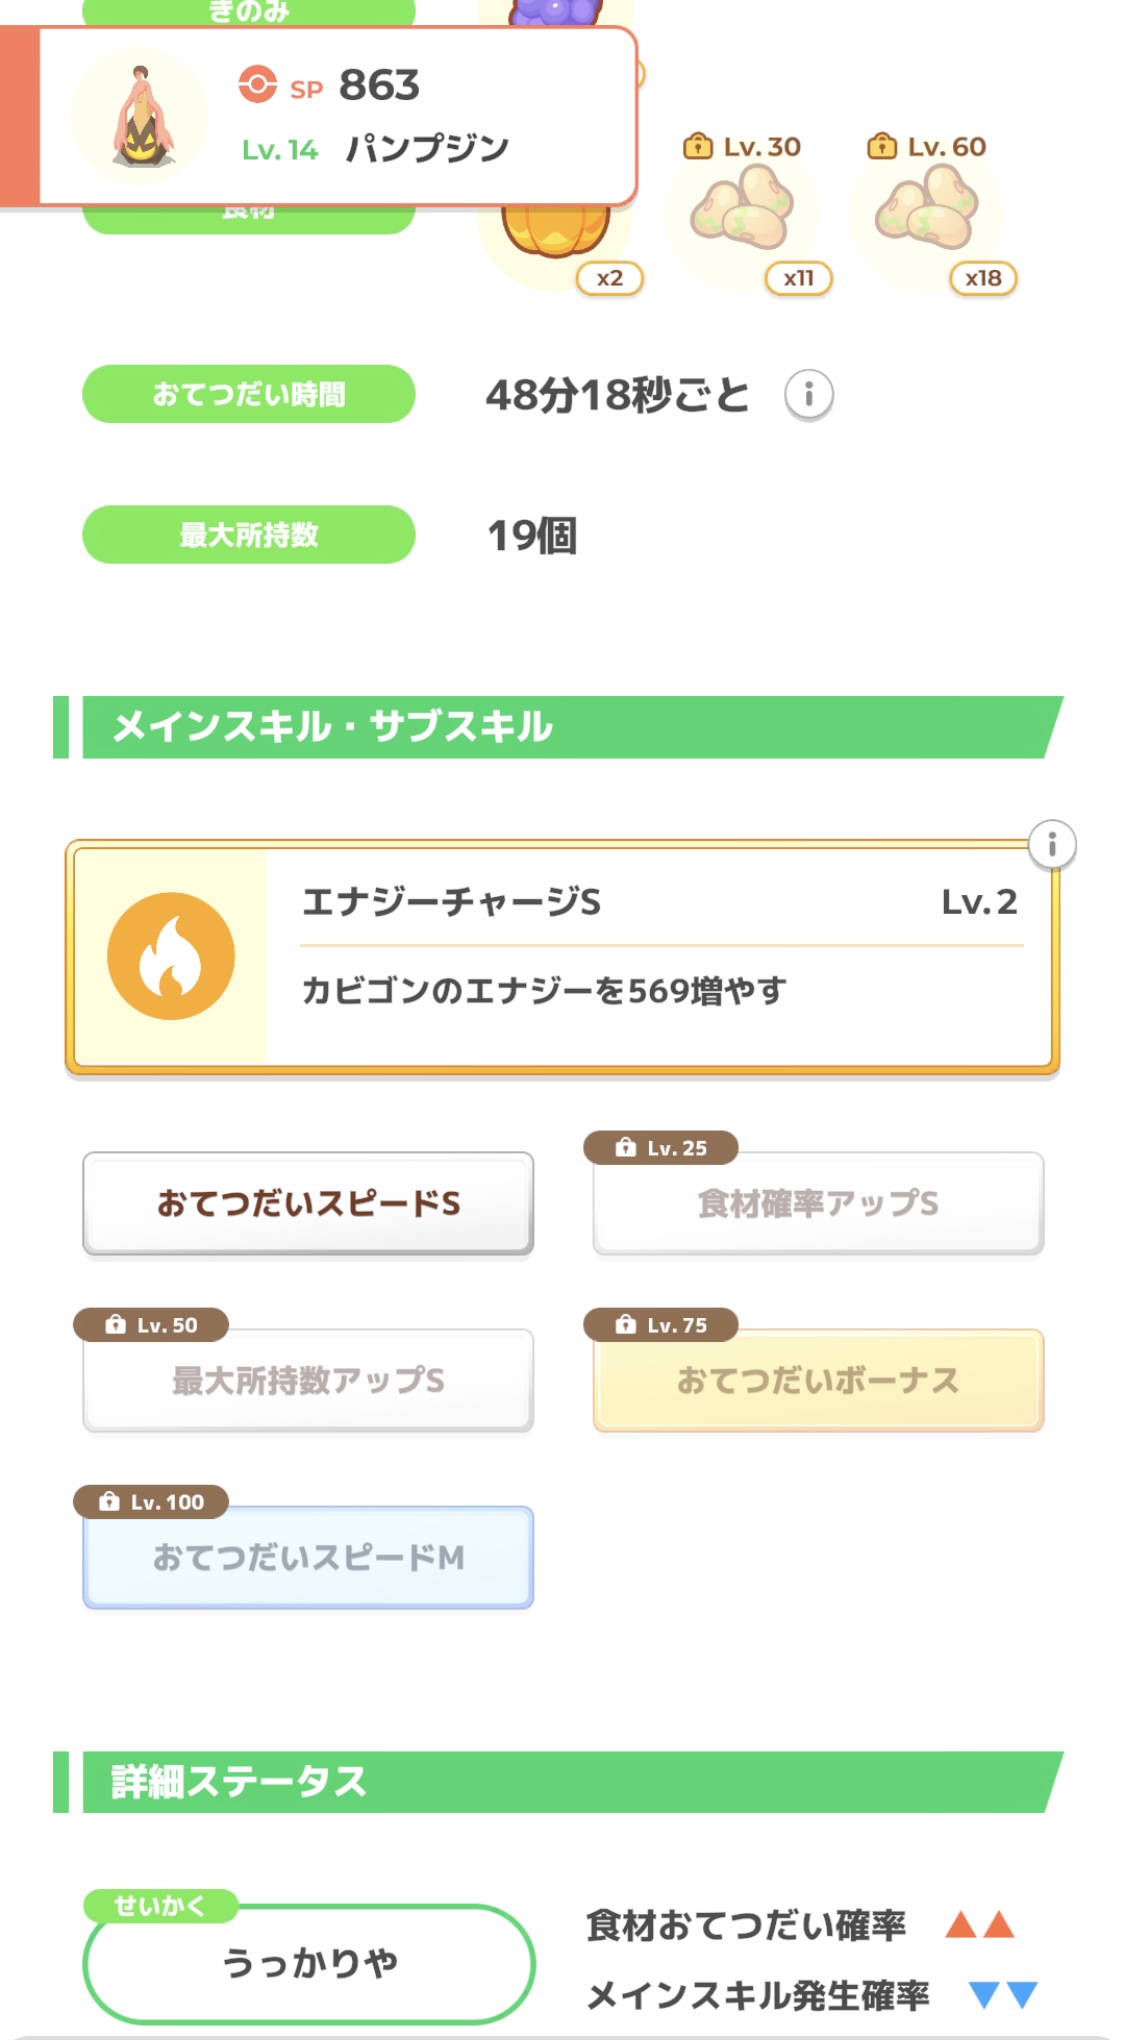Tap the flame Energy Charge skill icon
Image resolution: width=1125 pixels, height=2040 pixels.
click(x=171, y=956)
